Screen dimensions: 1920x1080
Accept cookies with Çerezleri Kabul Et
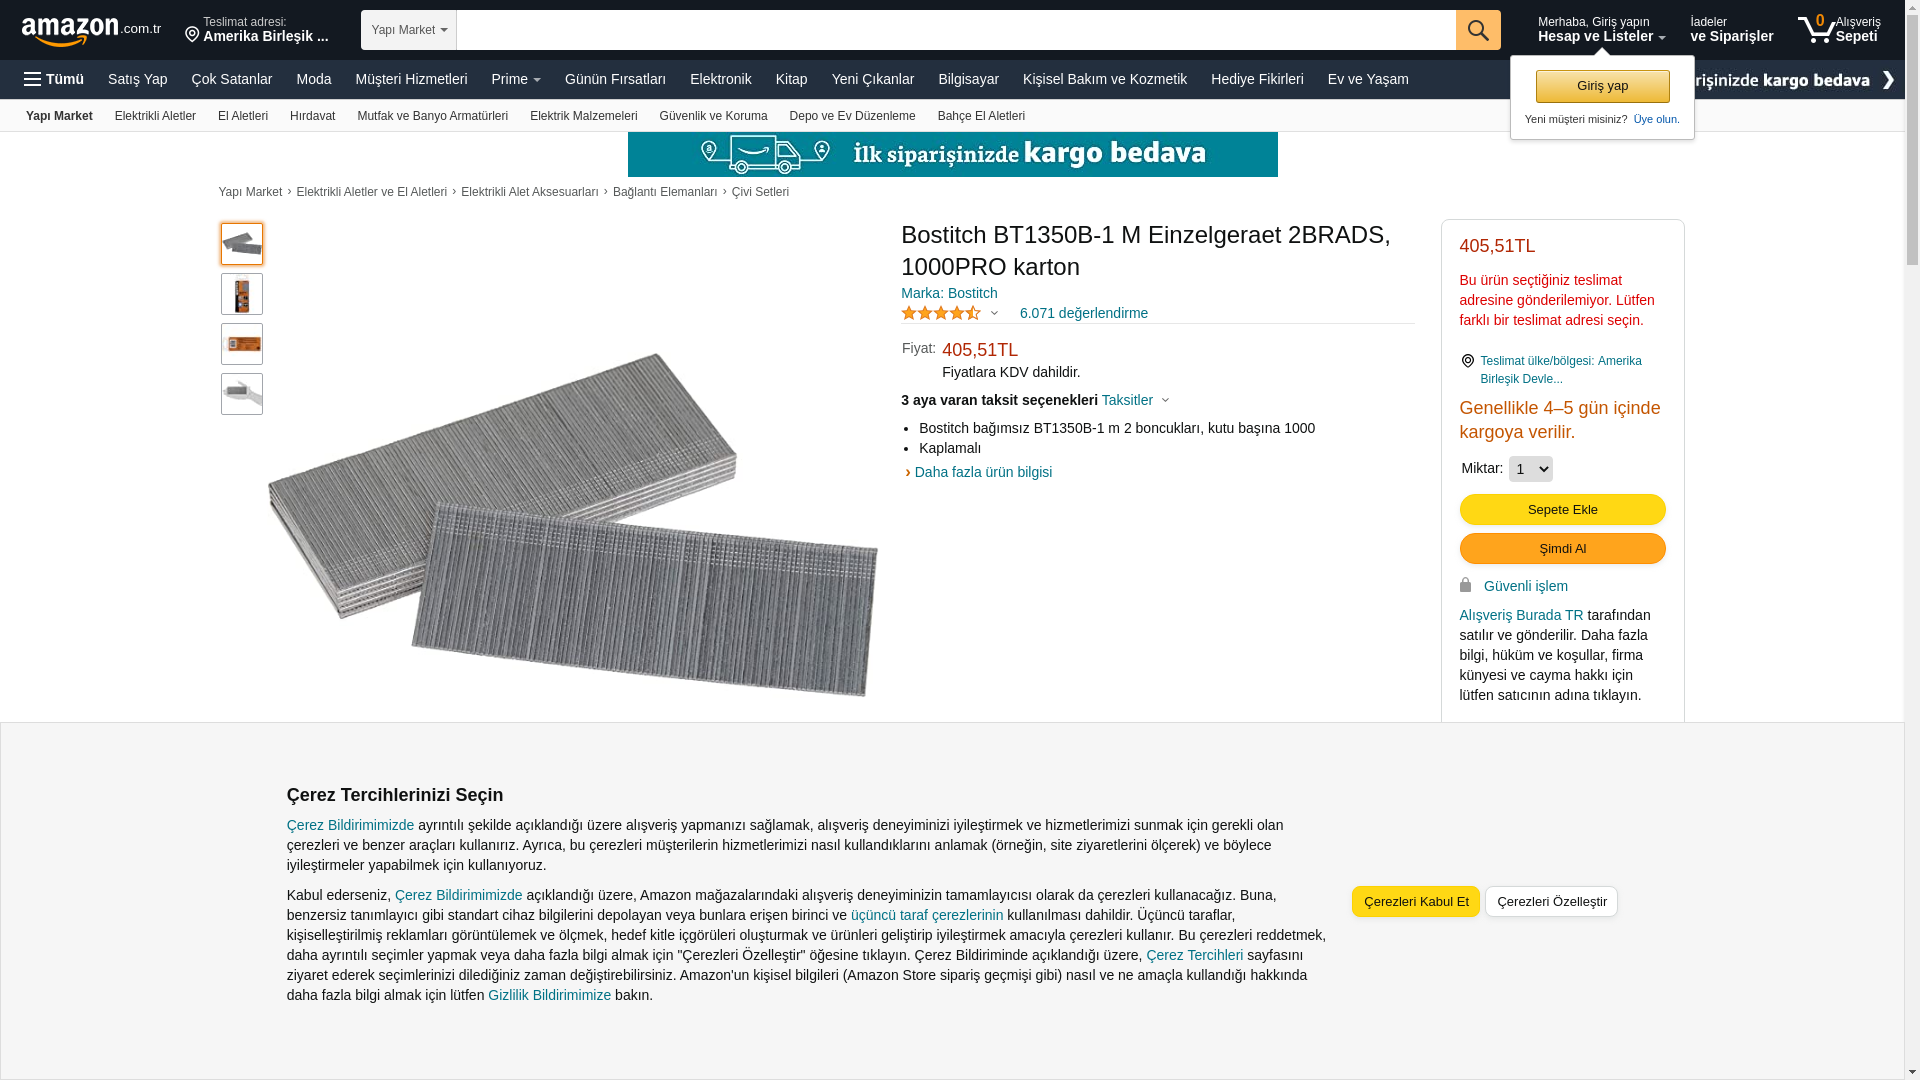(x=1415, y=901)
